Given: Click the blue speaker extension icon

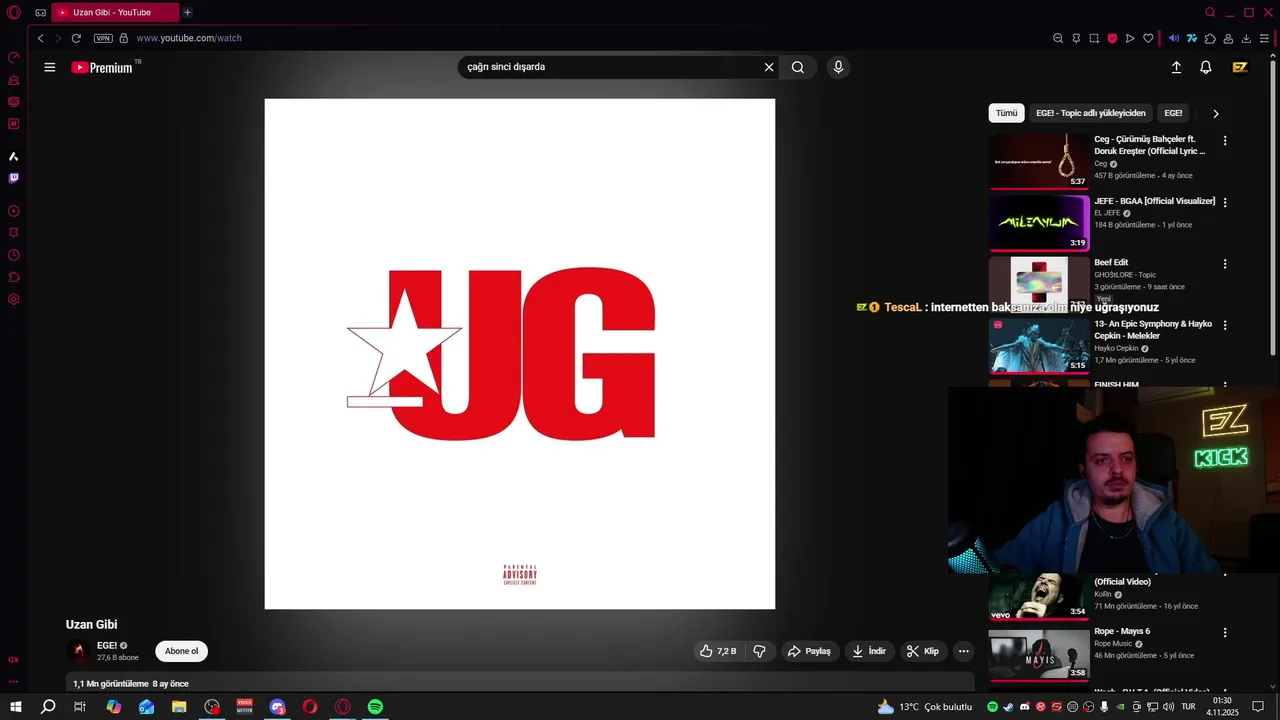Looking at the screenshot, I should pyautogui.click(x=1174, y=38).
